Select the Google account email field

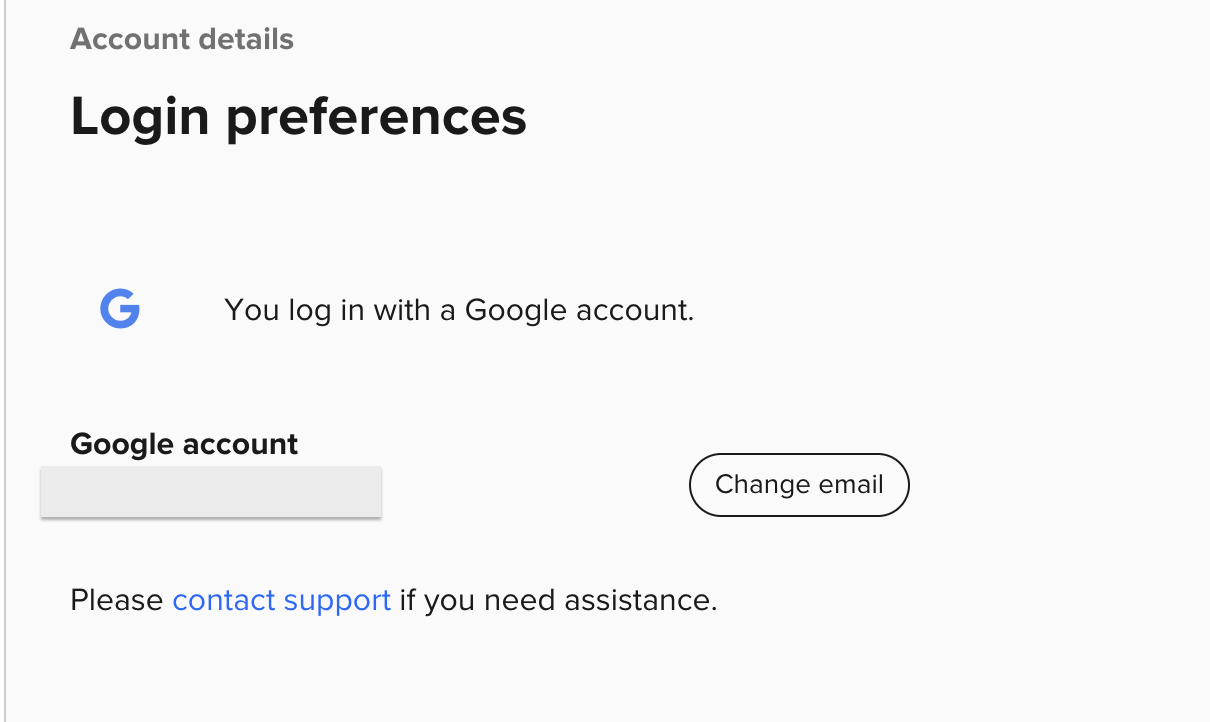(210, 491)
